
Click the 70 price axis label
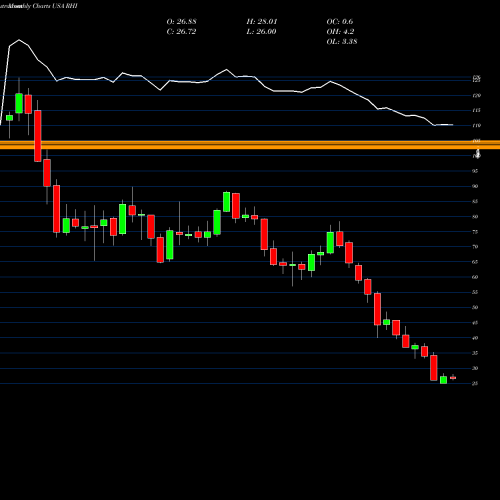point(476,247)
